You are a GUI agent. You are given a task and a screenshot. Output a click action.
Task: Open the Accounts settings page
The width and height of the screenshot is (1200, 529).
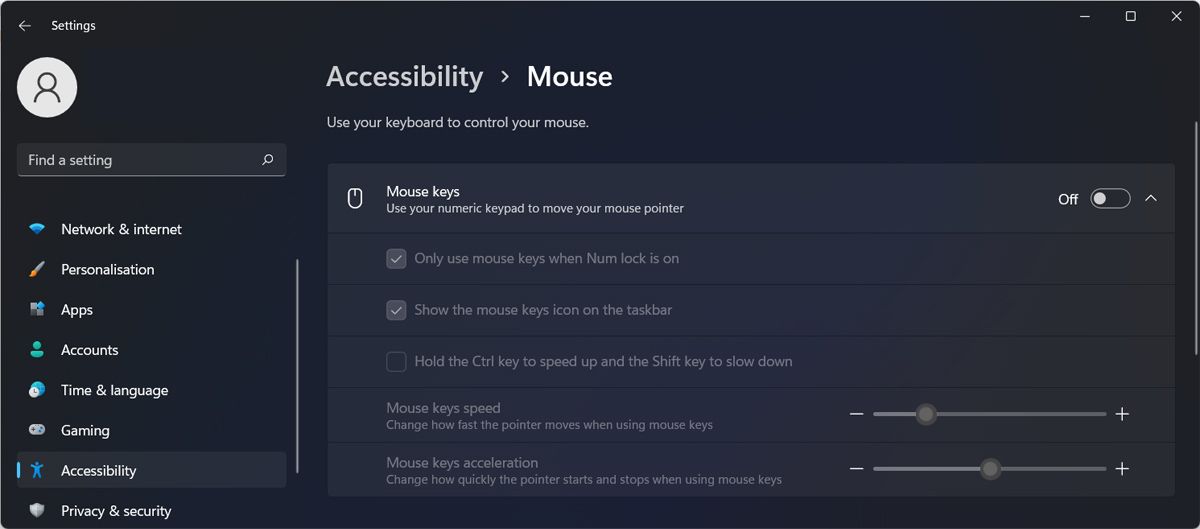tap(89, 350)
